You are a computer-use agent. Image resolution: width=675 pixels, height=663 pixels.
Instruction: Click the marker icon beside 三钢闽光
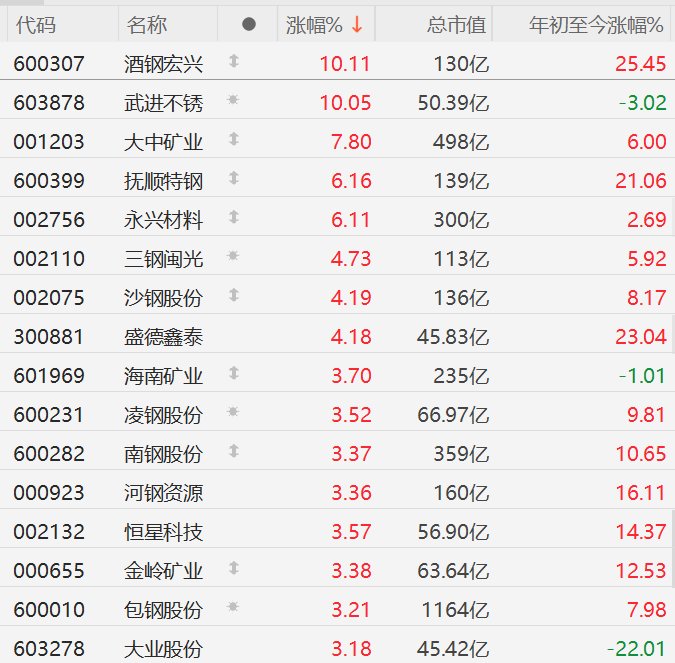[x=234, y=257]
